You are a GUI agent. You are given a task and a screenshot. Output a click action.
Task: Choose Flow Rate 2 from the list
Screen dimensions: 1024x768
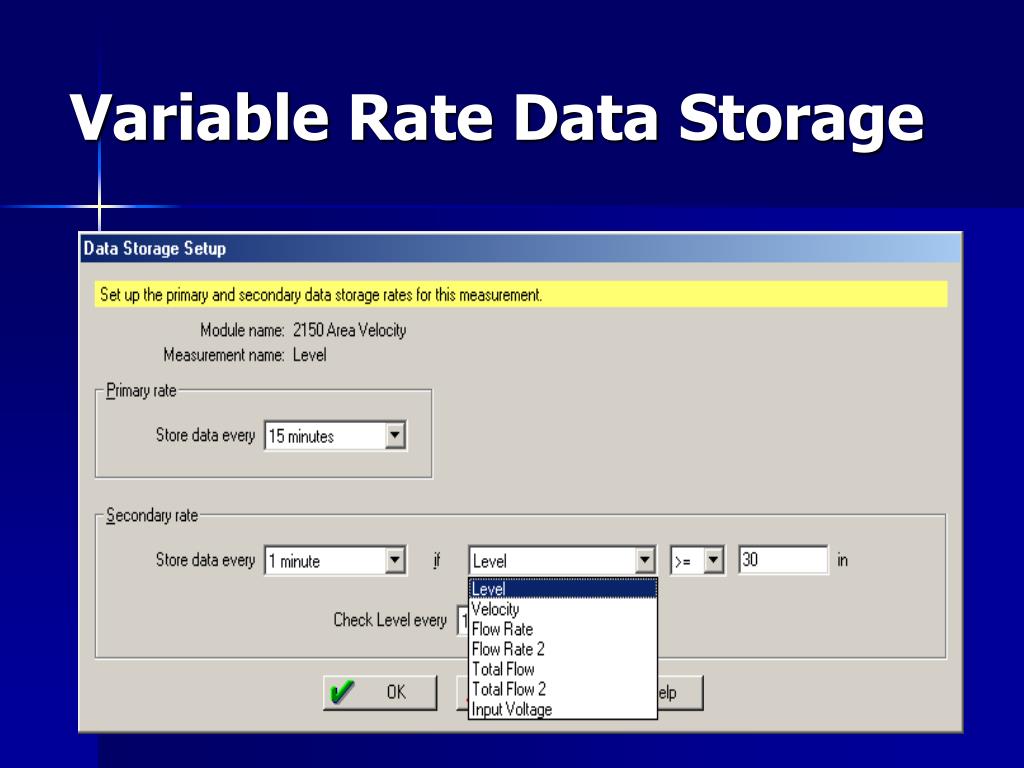click(x=563, y=649)
